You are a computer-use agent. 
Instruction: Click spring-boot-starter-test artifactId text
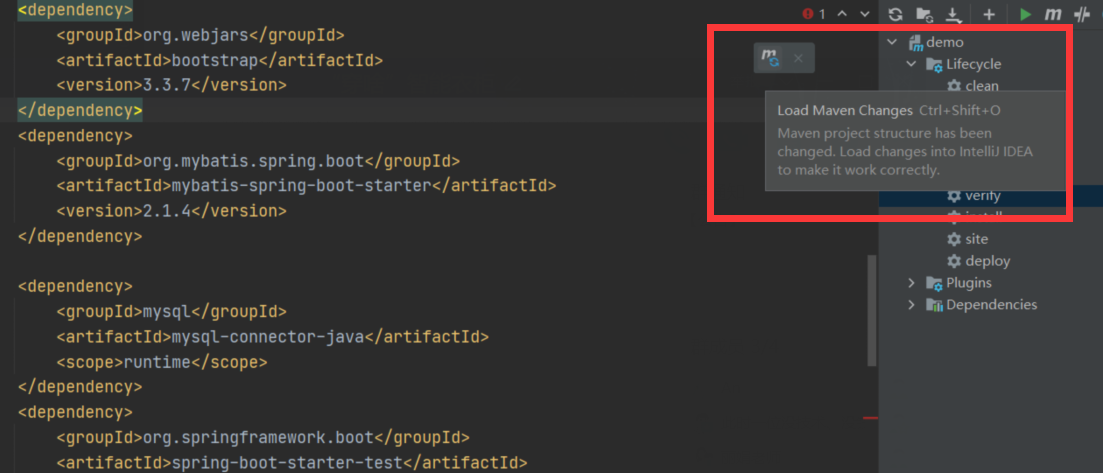click(287, 463)
